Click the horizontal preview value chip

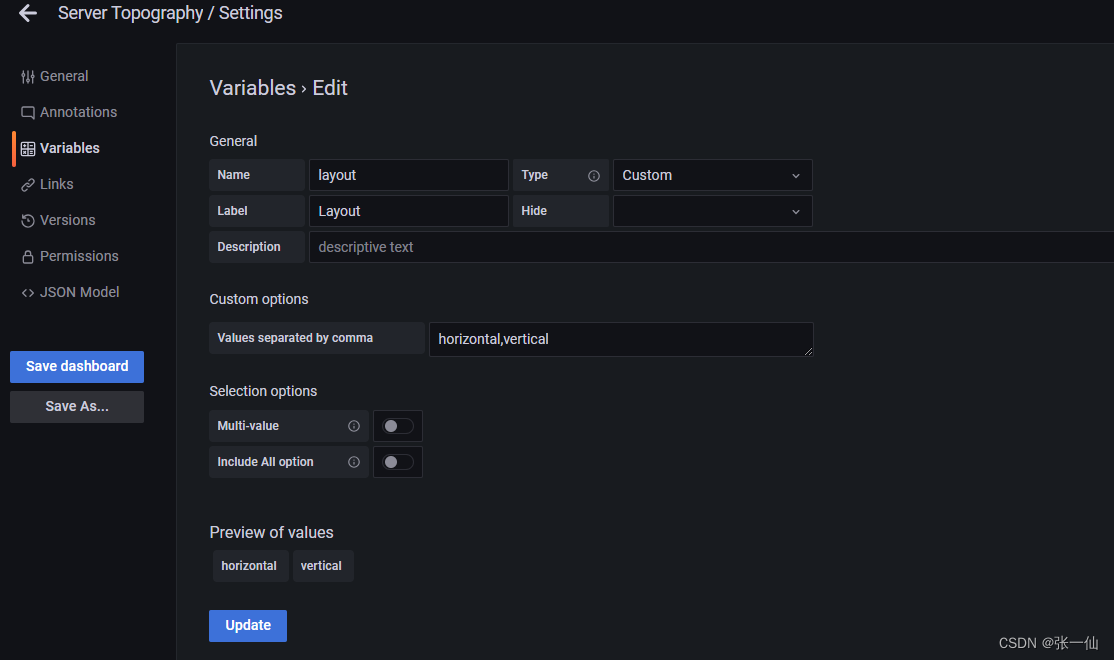(250, 565)
